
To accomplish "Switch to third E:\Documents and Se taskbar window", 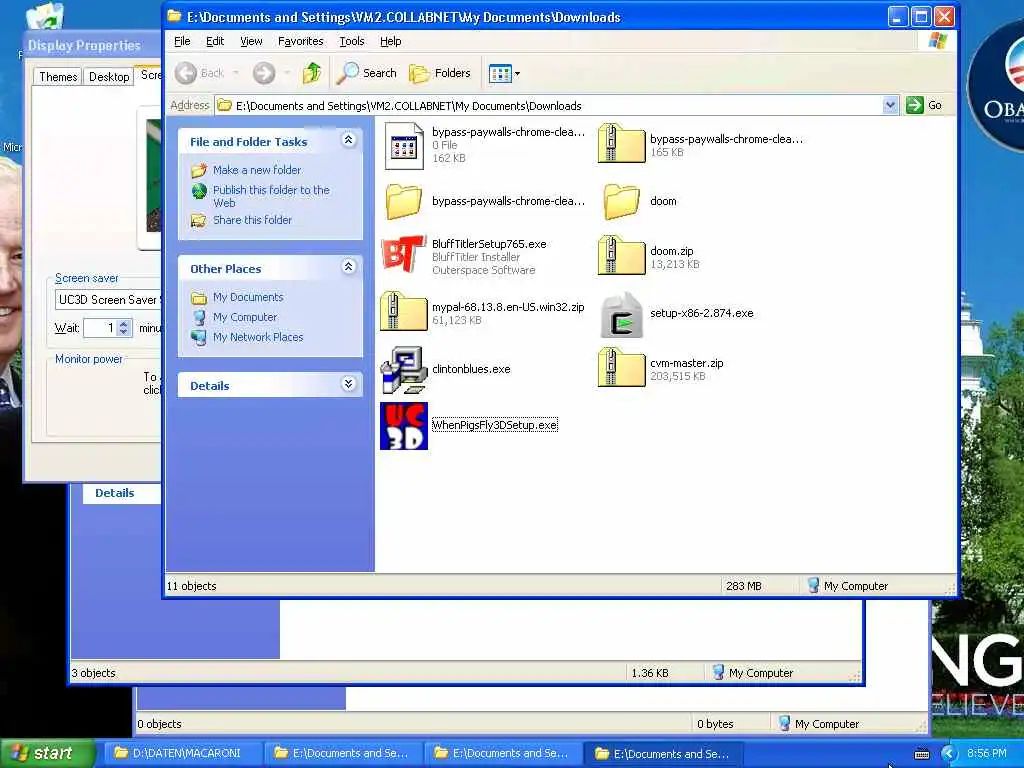I will coord(662,753).
